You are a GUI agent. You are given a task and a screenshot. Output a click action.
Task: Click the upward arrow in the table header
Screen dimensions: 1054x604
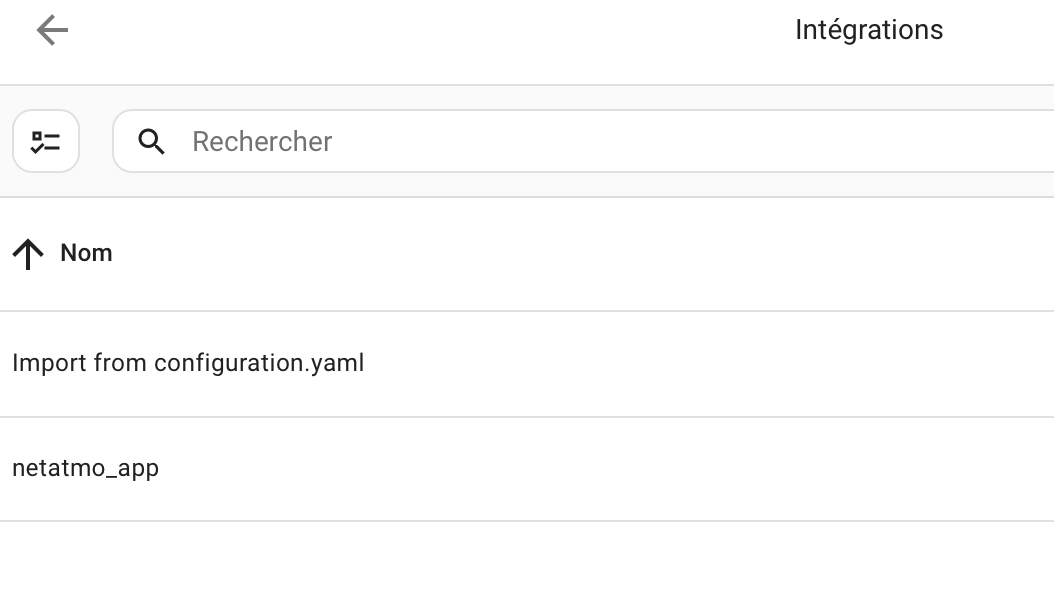pyautogui.click(x=28, y=254)
